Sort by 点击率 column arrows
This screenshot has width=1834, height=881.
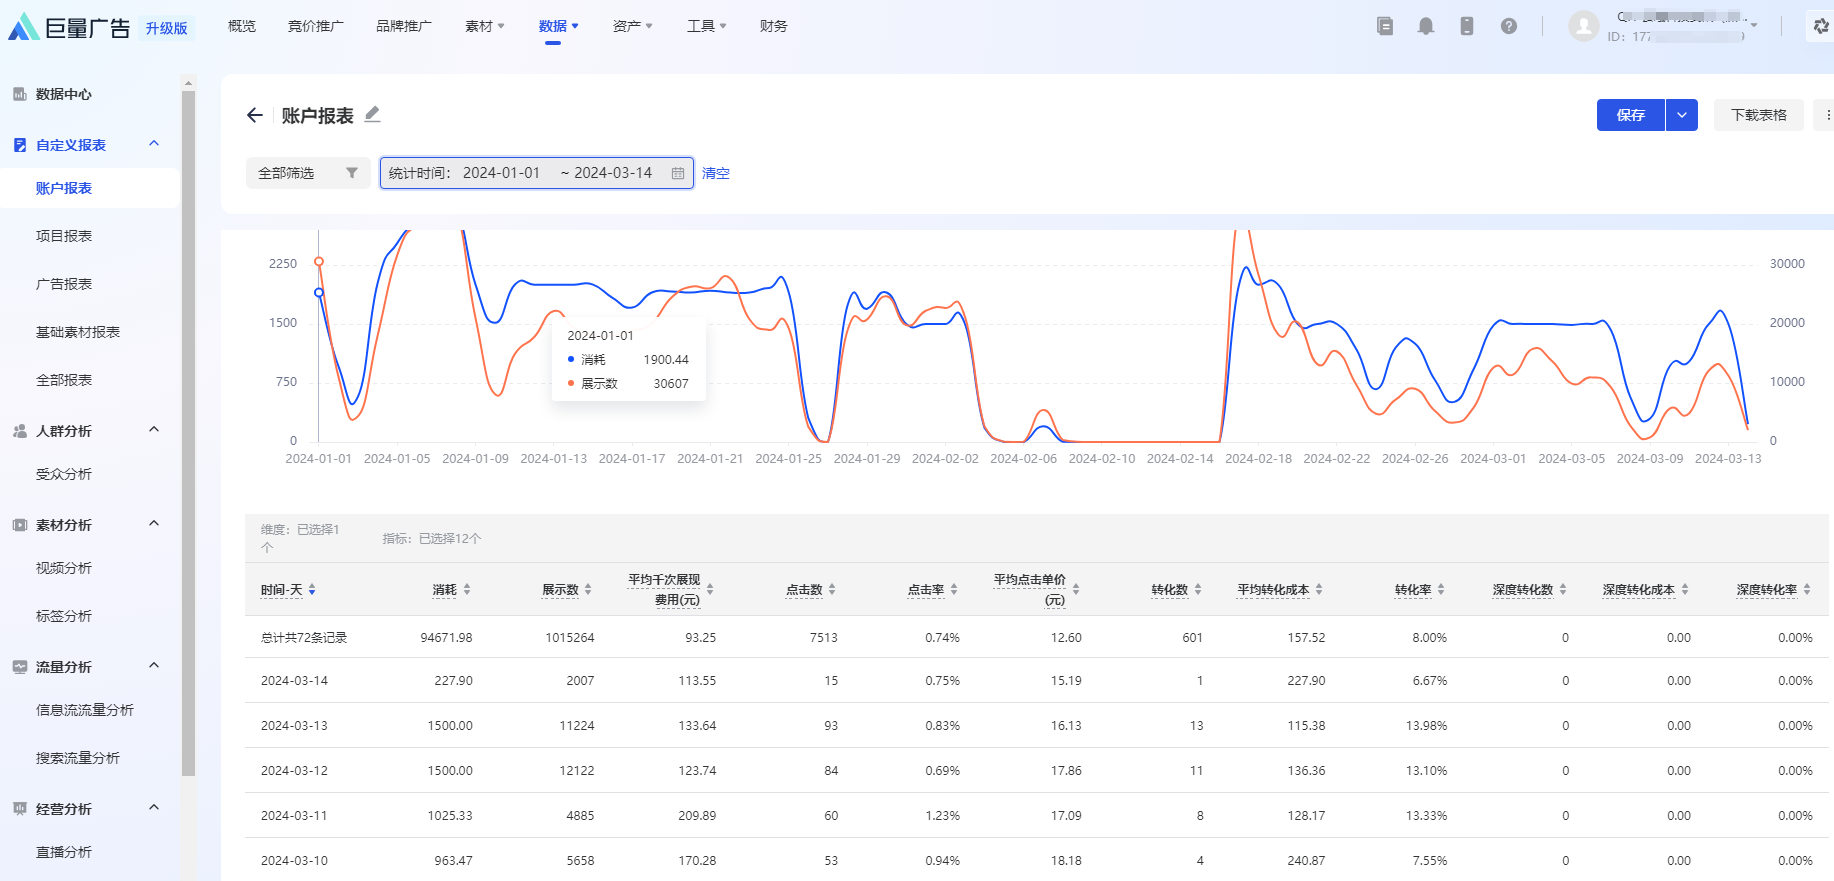point(954,590)
